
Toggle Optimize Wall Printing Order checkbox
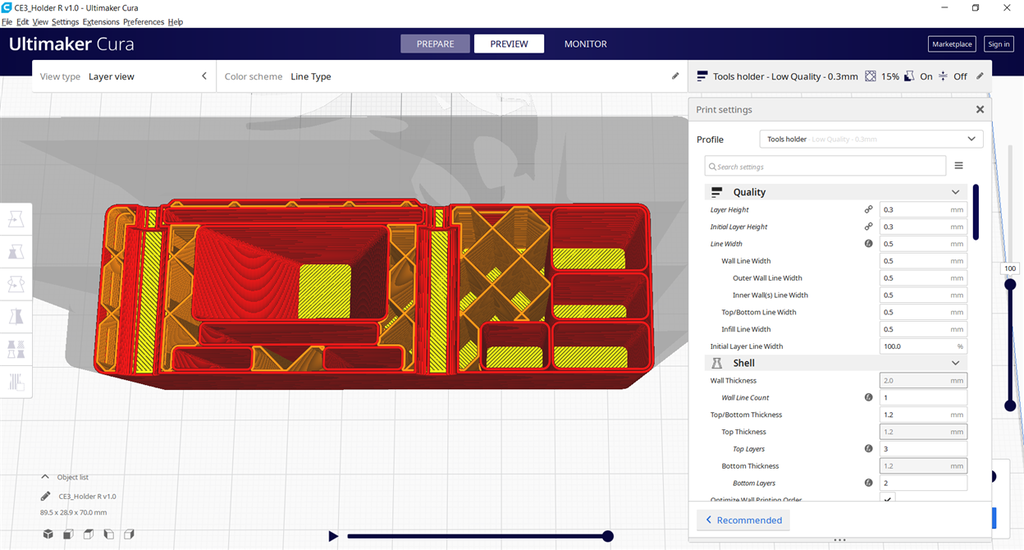pos(888,499)
